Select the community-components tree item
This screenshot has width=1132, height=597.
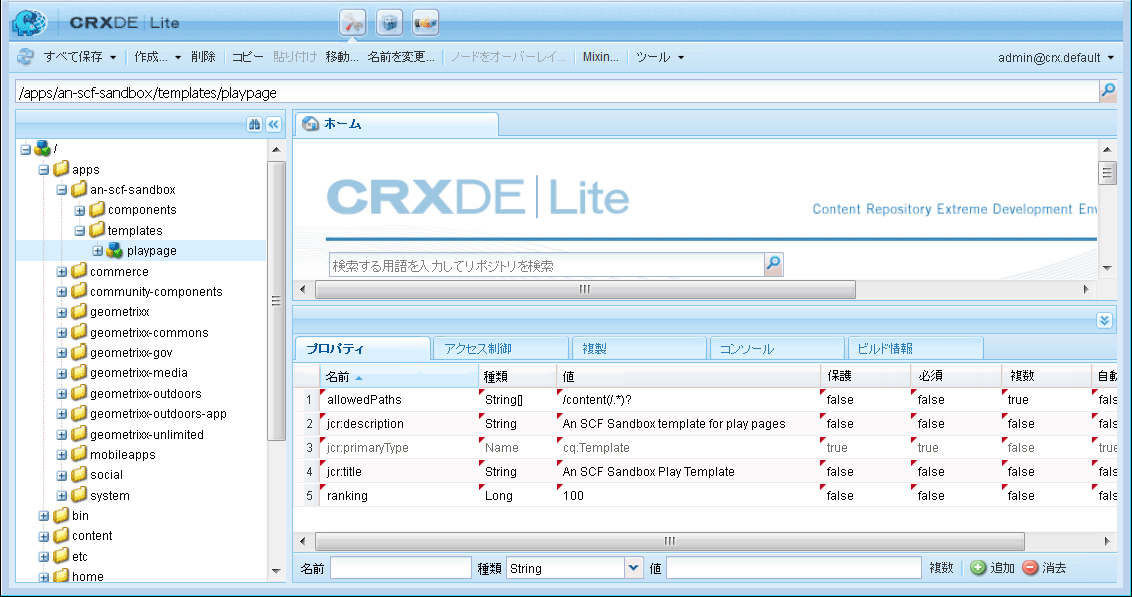156,292
